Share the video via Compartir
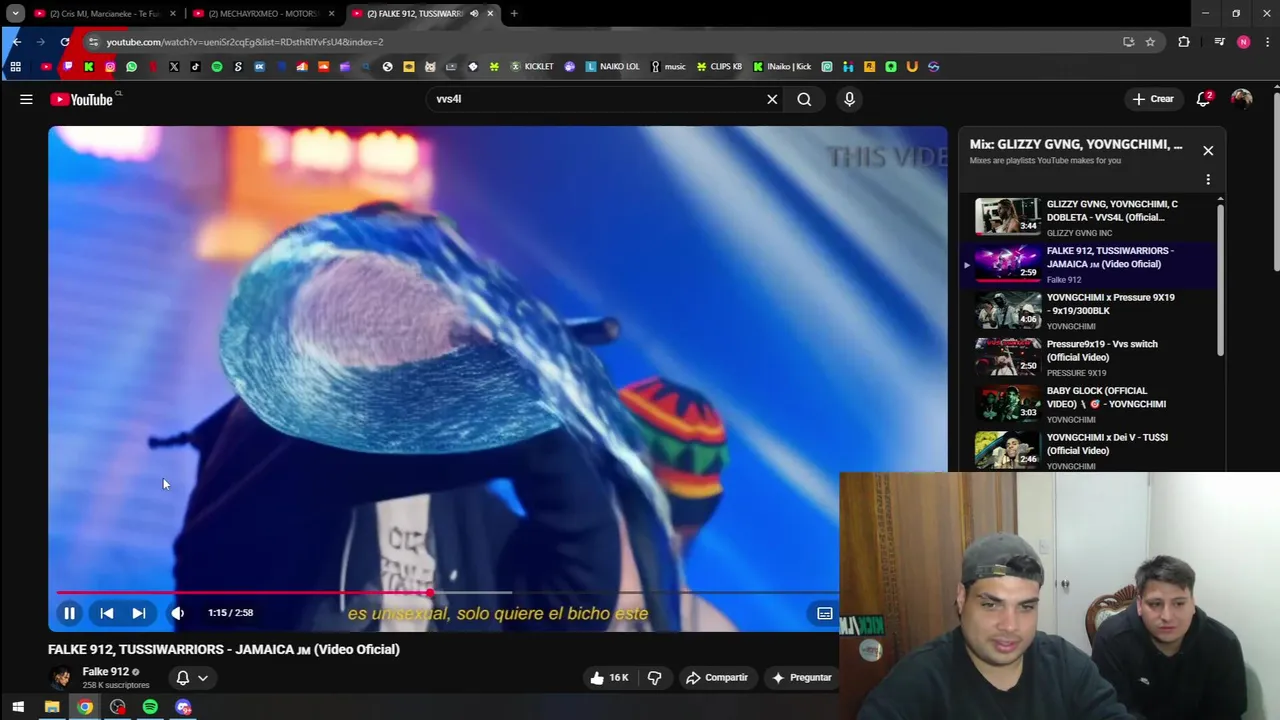1280x720 pixels. (716, 677)
